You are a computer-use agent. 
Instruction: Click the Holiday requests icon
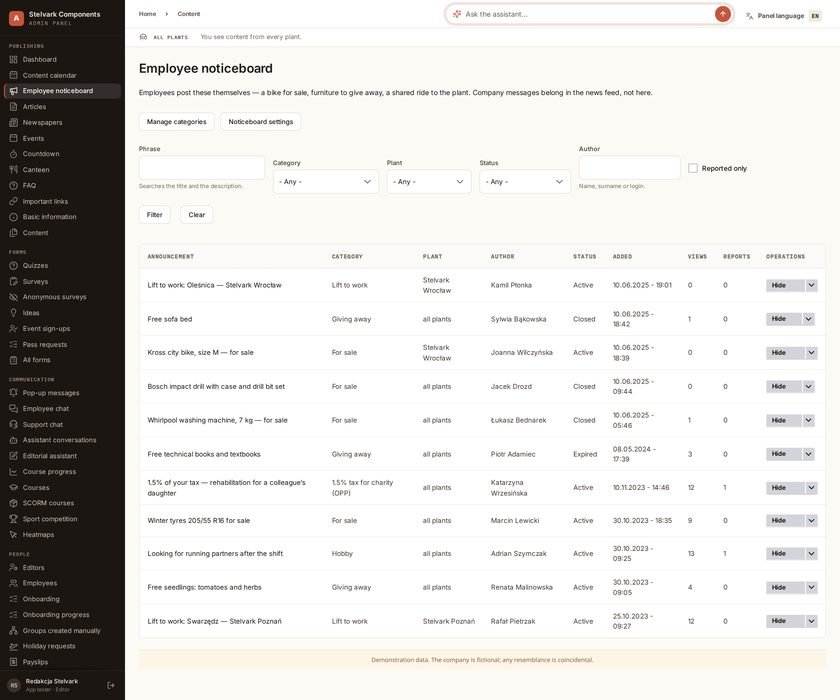click(13, 646)
